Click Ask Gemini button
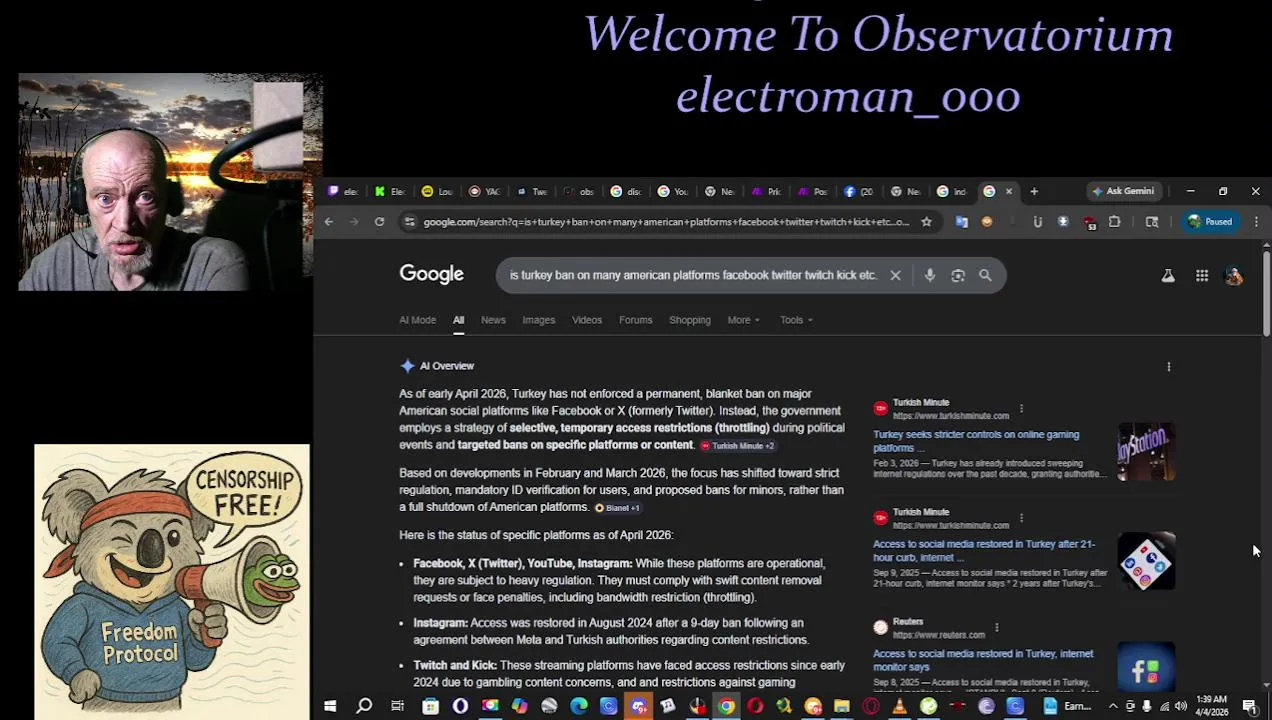Image resolution: width=1272 pixels, height=720 pixels. tap(1124, 191)
